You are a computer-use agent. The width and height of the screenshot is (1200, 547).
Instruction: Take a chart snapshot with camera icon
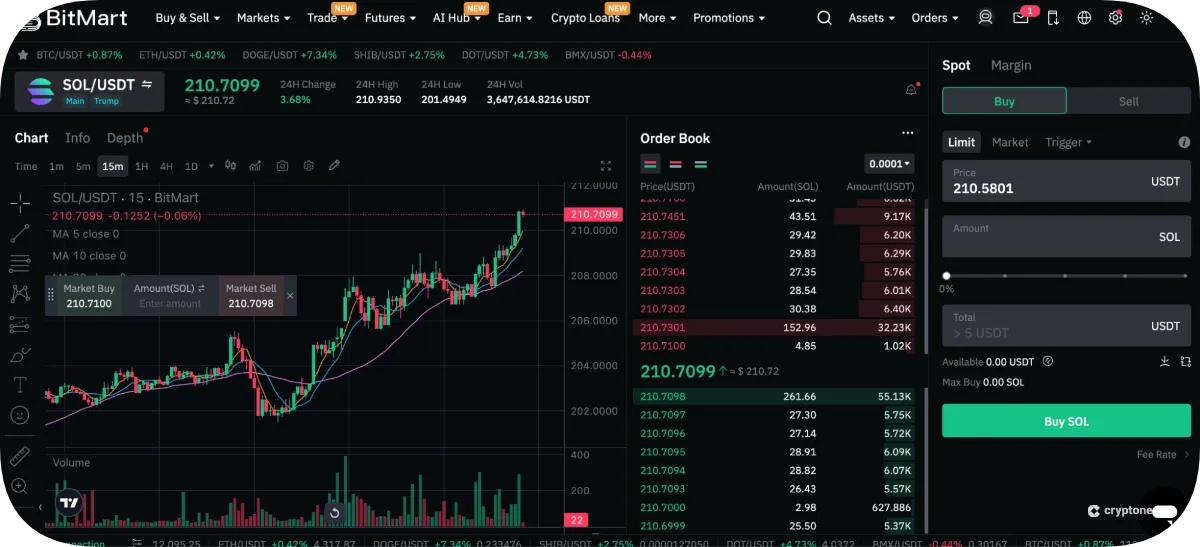pyautogui.click(x=283, y=166)
